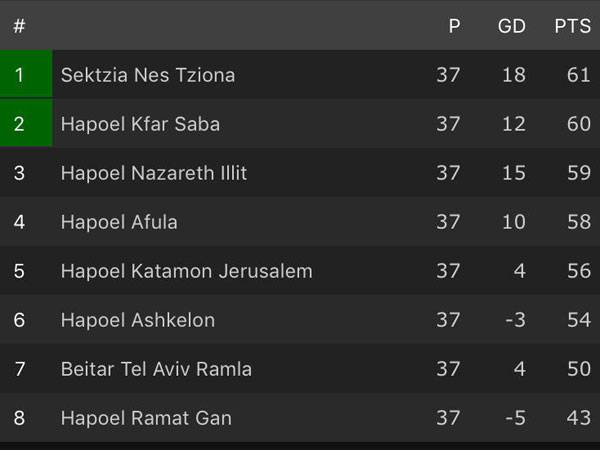Click rank number 3 cell

(19, 173)
